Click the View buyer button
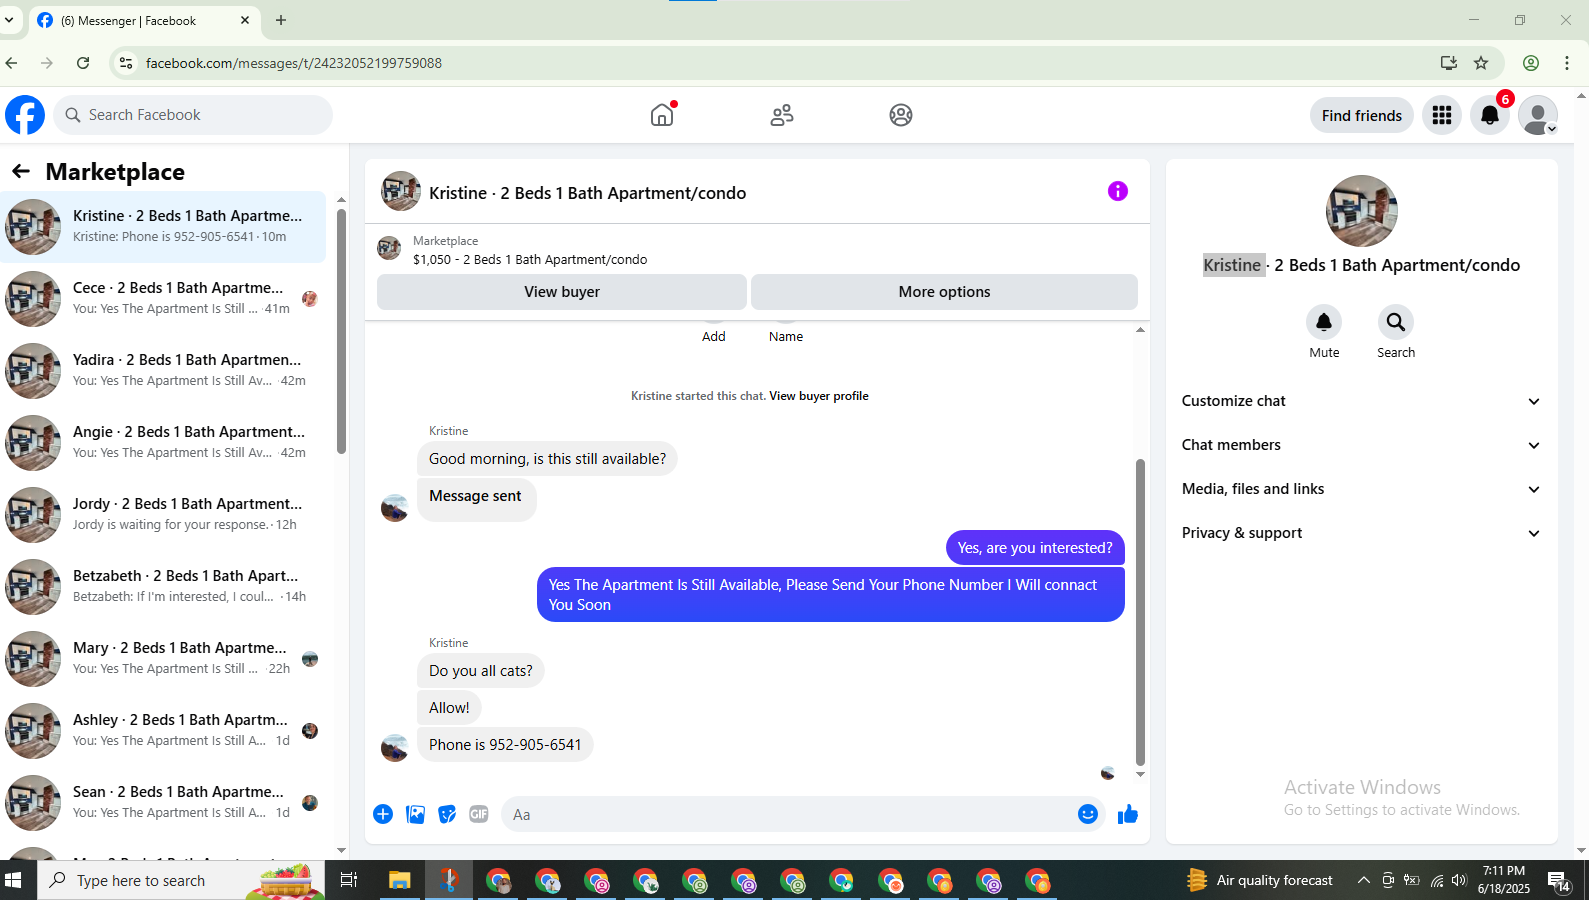 point(562,292)
